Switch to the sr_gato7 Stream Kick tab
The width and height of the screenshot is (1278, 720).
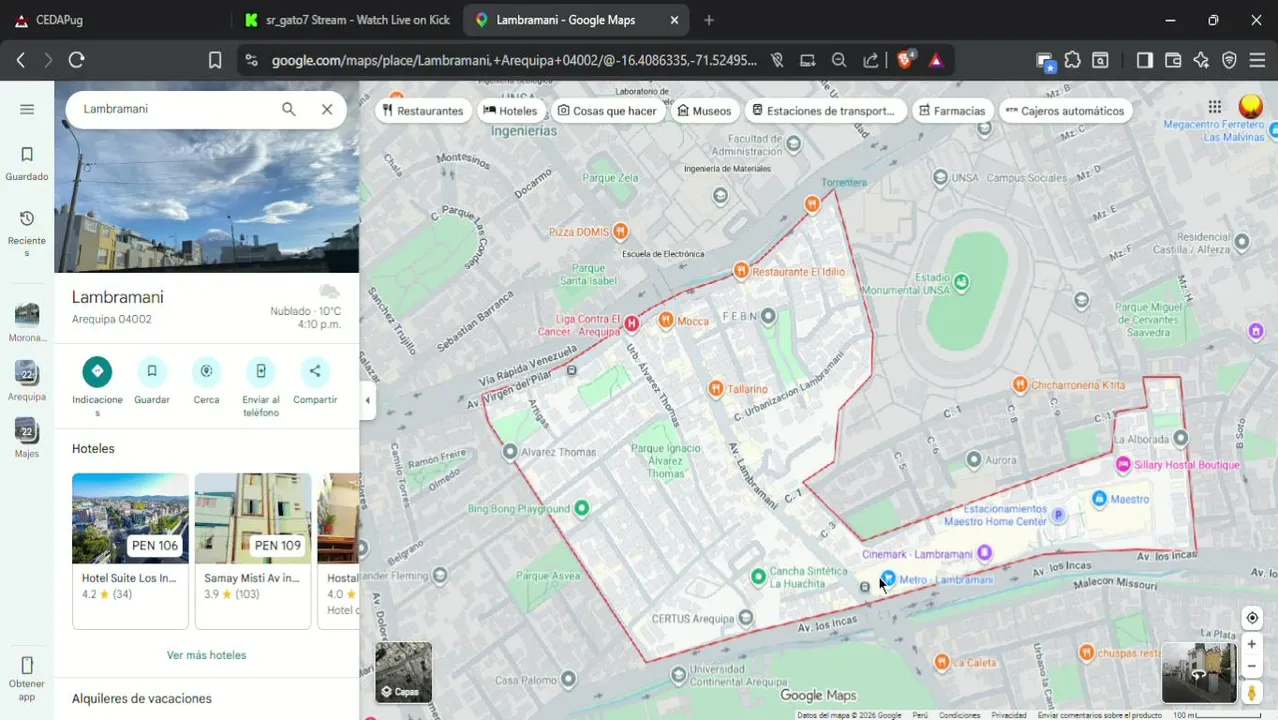[x=347, y=20]
